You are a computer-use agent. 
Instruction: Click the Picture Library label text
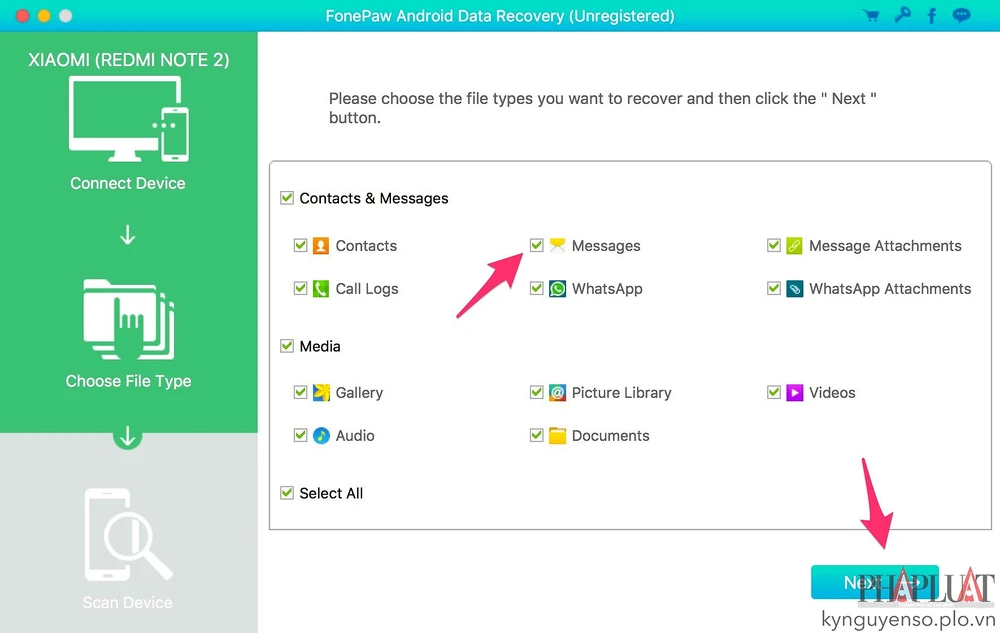tap(622, 393)
